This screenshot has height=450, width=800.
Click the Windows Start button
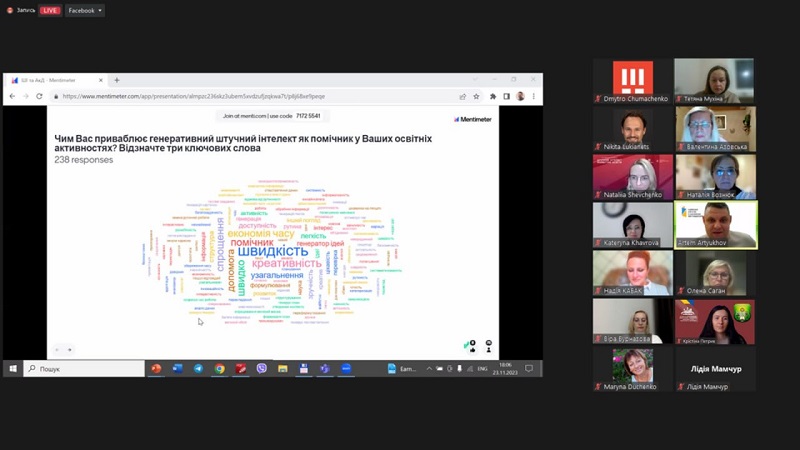pos(13,369)
